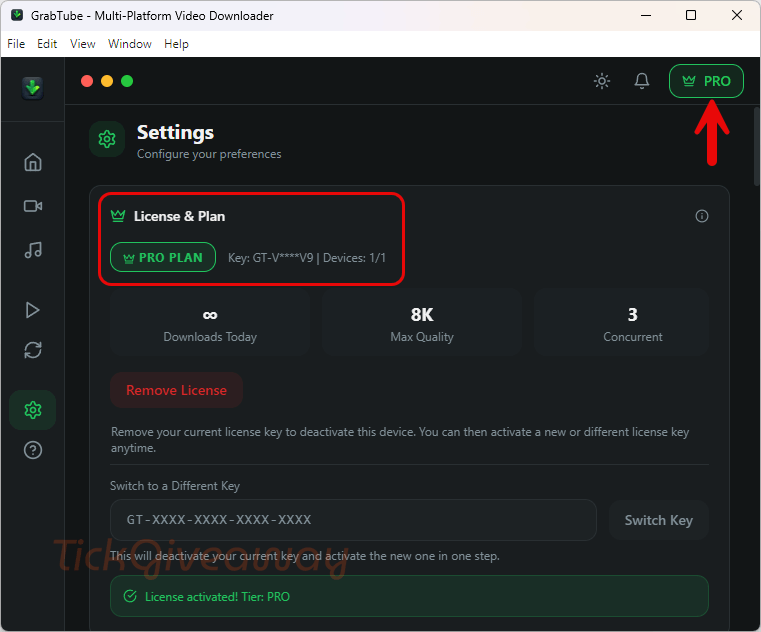The width and height of the screenshot is (761, 632).
Task: Click the green PRO PLAN badge
Action: 163,257
